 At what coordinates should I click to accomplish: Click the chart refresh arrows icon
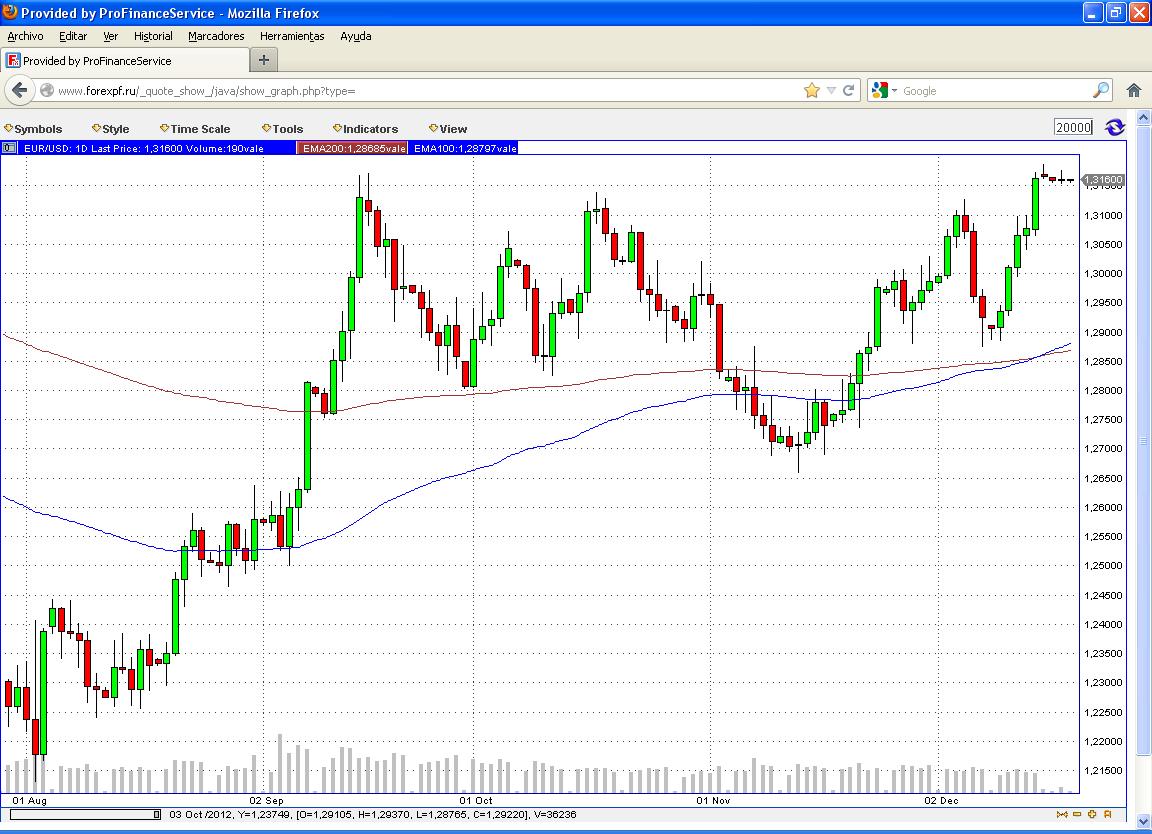pos(1115,127)
